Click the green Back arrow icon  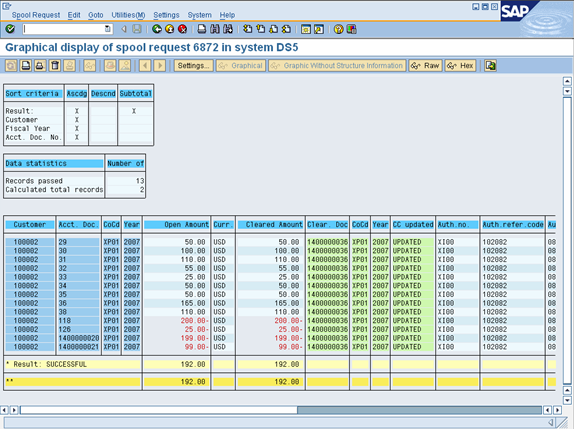click(157, 29)
